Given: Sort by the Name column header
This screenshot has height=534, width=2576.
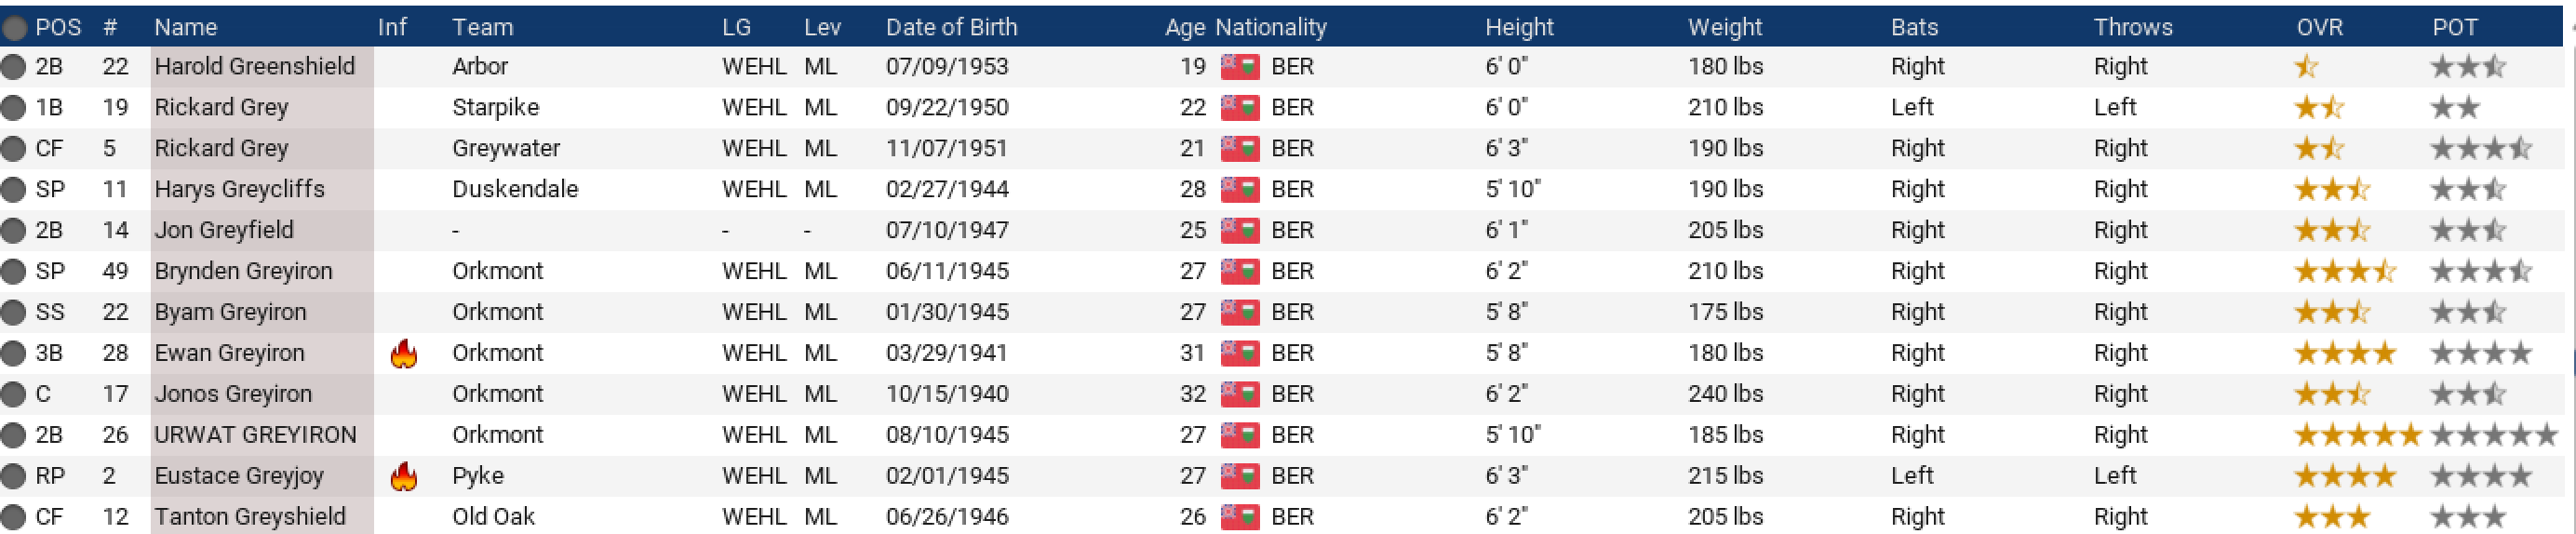Looking at the screenshot, I should pos(185,27).
